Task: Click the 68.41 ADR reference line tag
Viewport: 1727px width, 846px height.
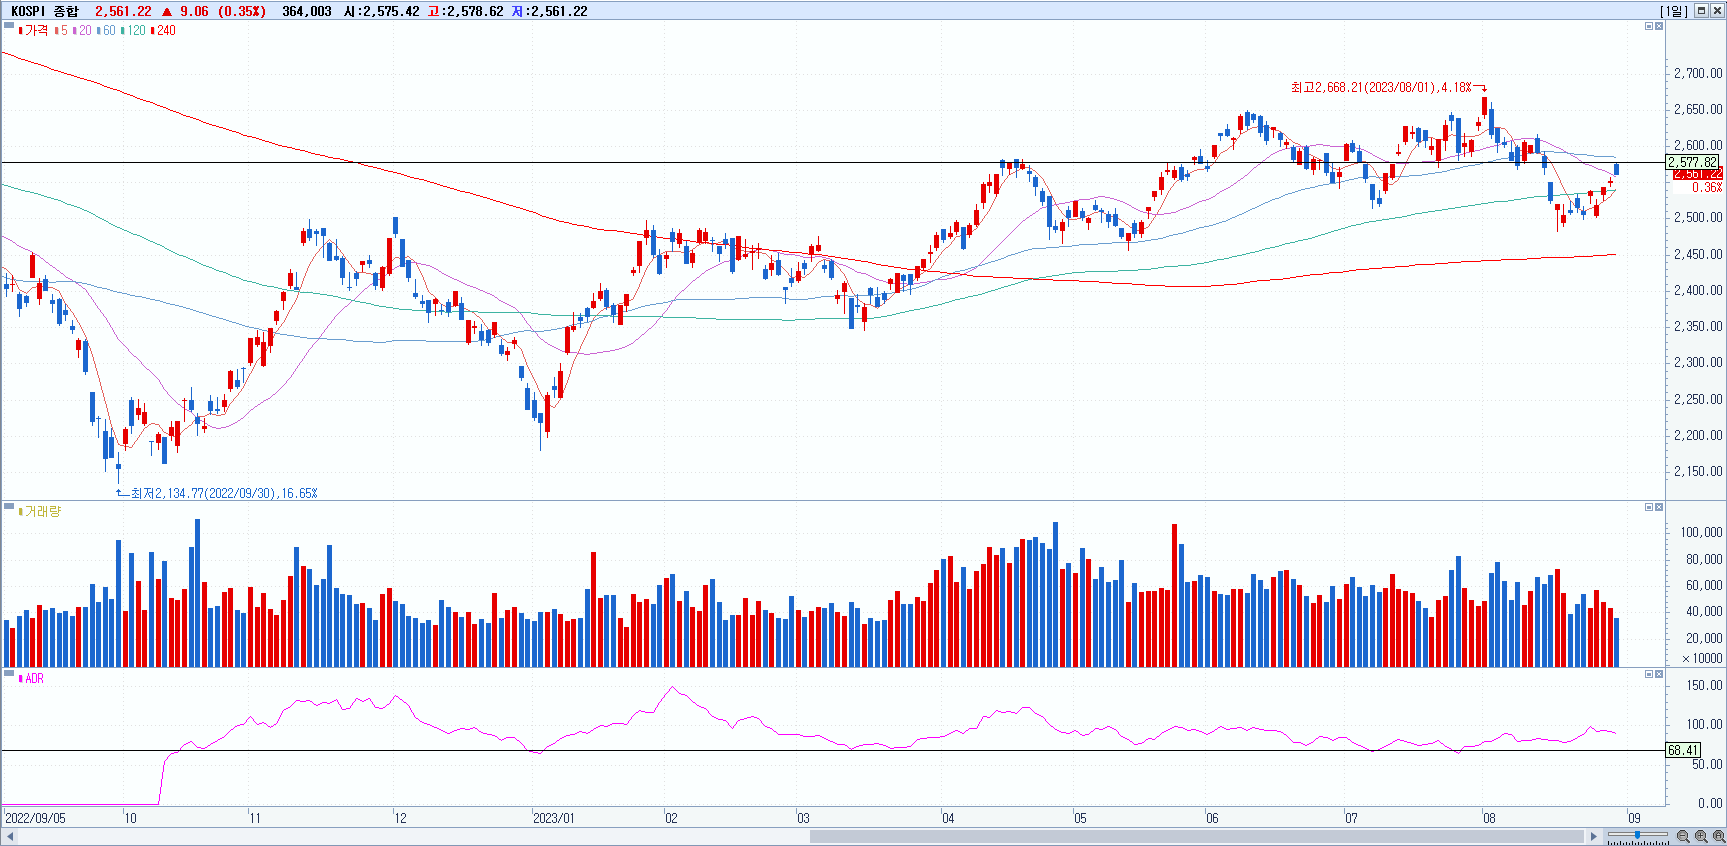Action: pos(1683,750)
